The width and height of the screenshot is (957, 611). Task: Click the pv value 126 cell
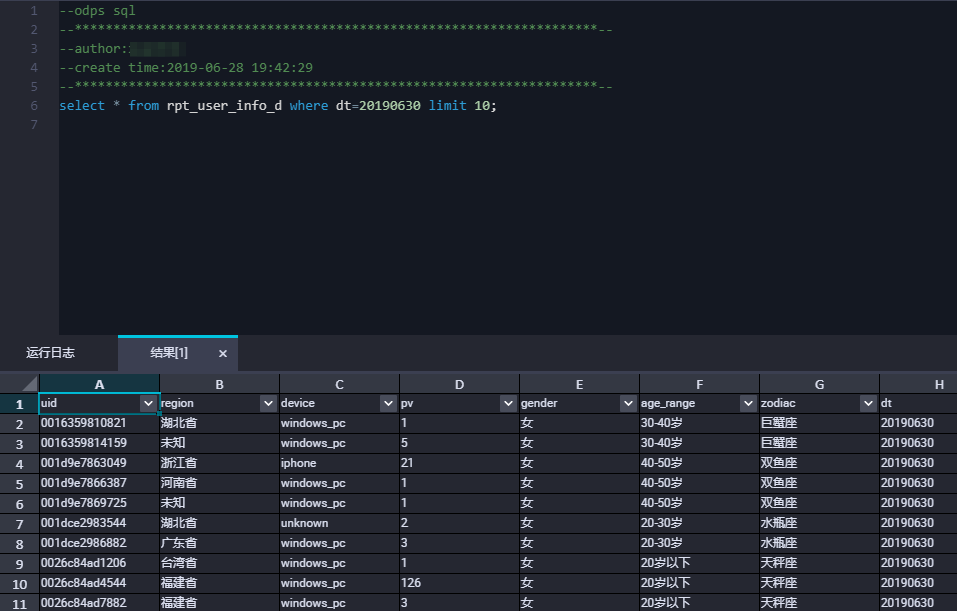pos(459,583)
